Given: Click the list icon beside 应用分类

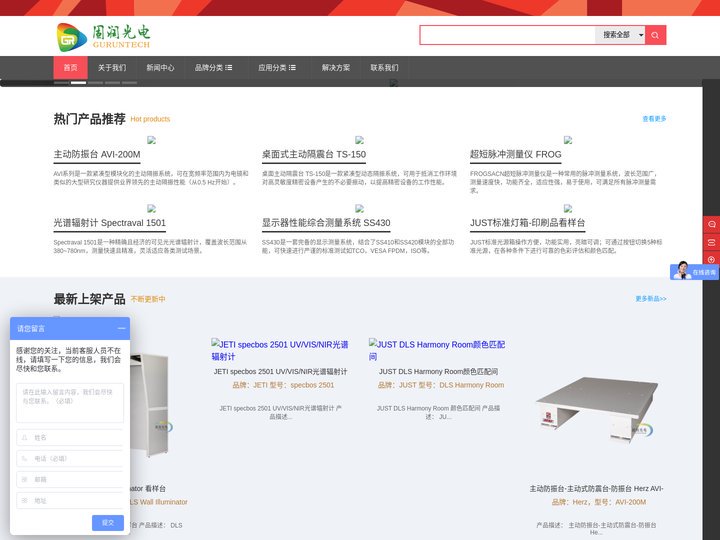Looking at the screenshot, I should [292, 68].
